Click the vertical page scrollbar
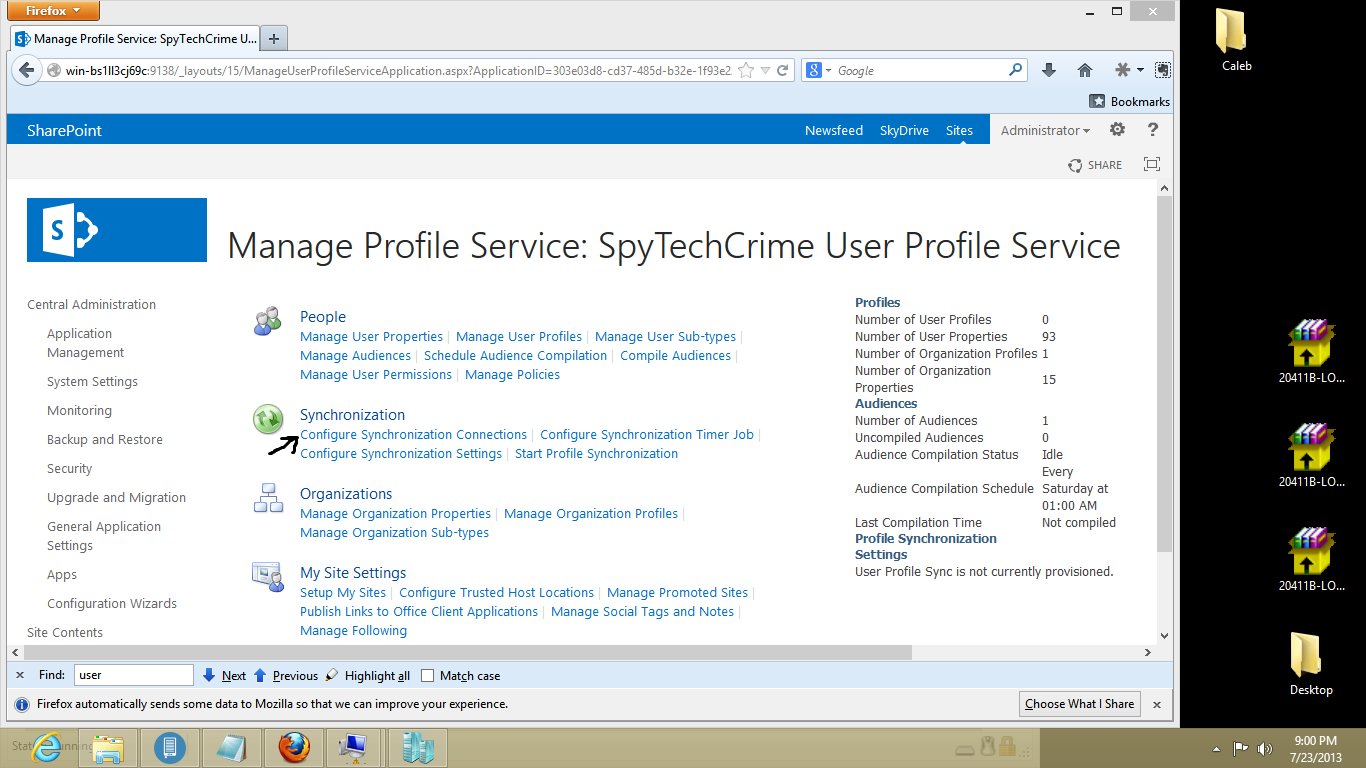The width and height of the screenshot is (1366, 768). (x=1163, y=374)
